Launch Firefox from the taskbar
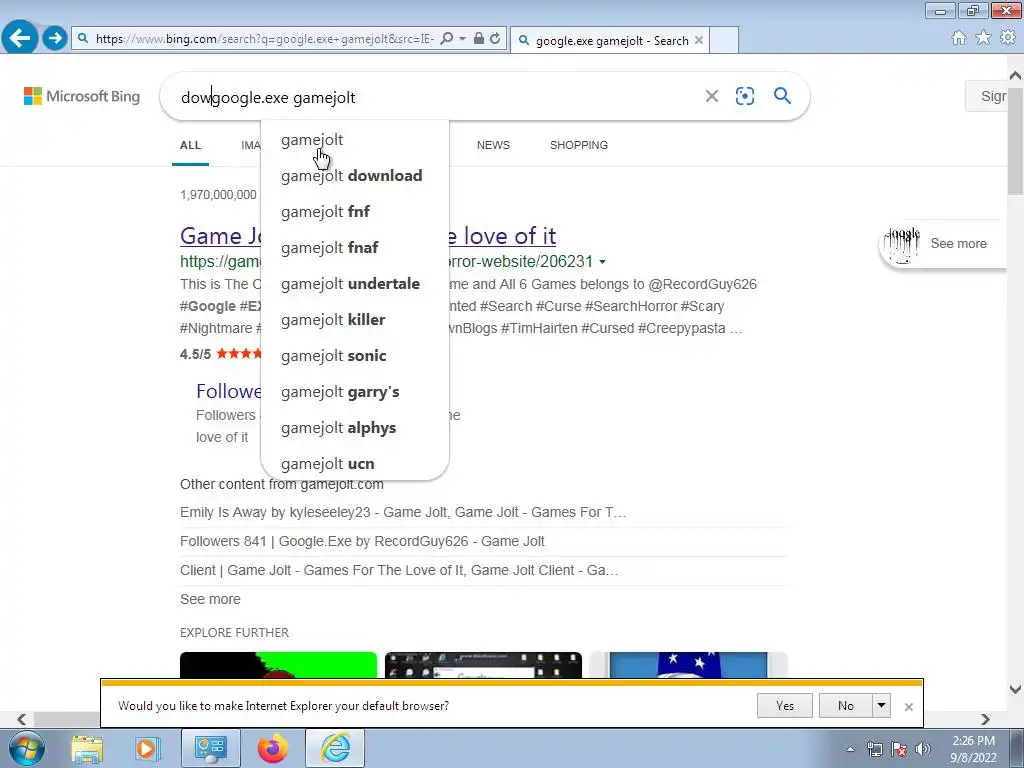Image resolution: width=1024 pixels, height=768 pixels. point(273,749)
